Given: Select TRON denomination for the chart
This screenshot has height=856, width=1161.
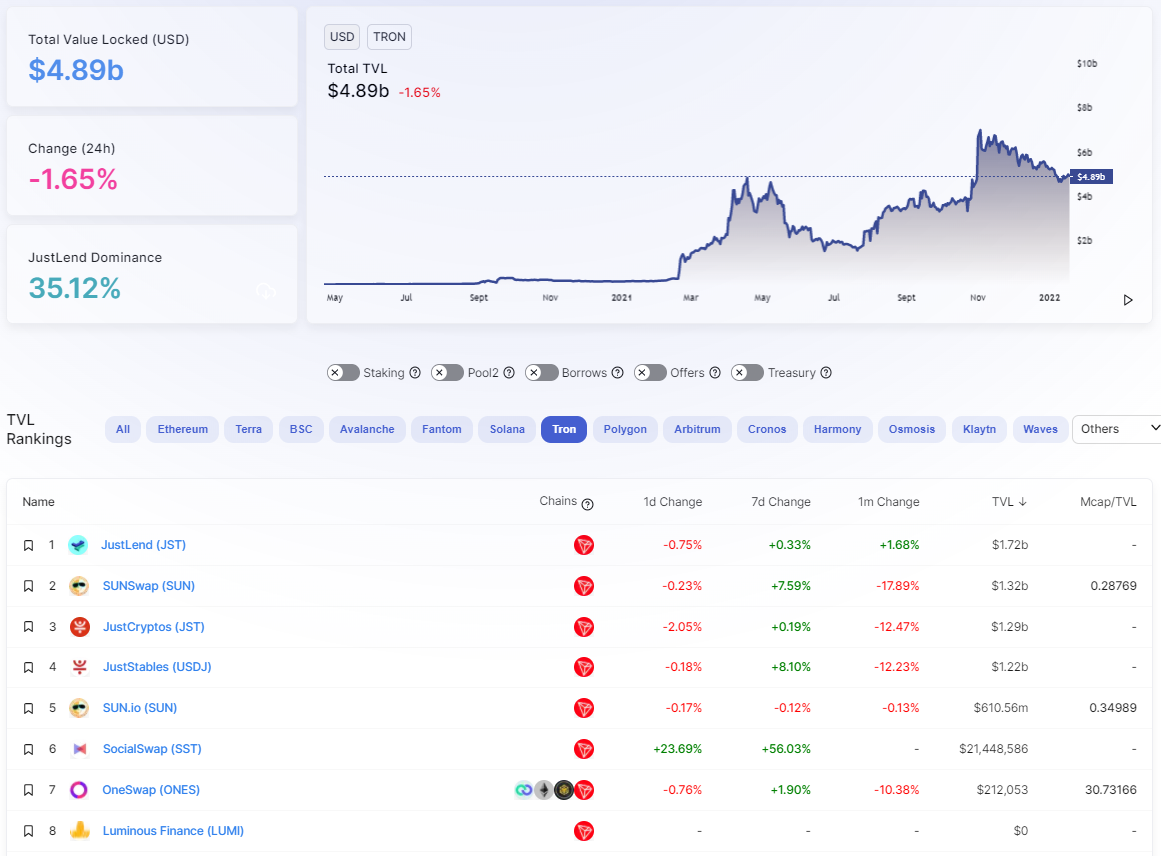Looking at the screenshot, I should [389, 37].
